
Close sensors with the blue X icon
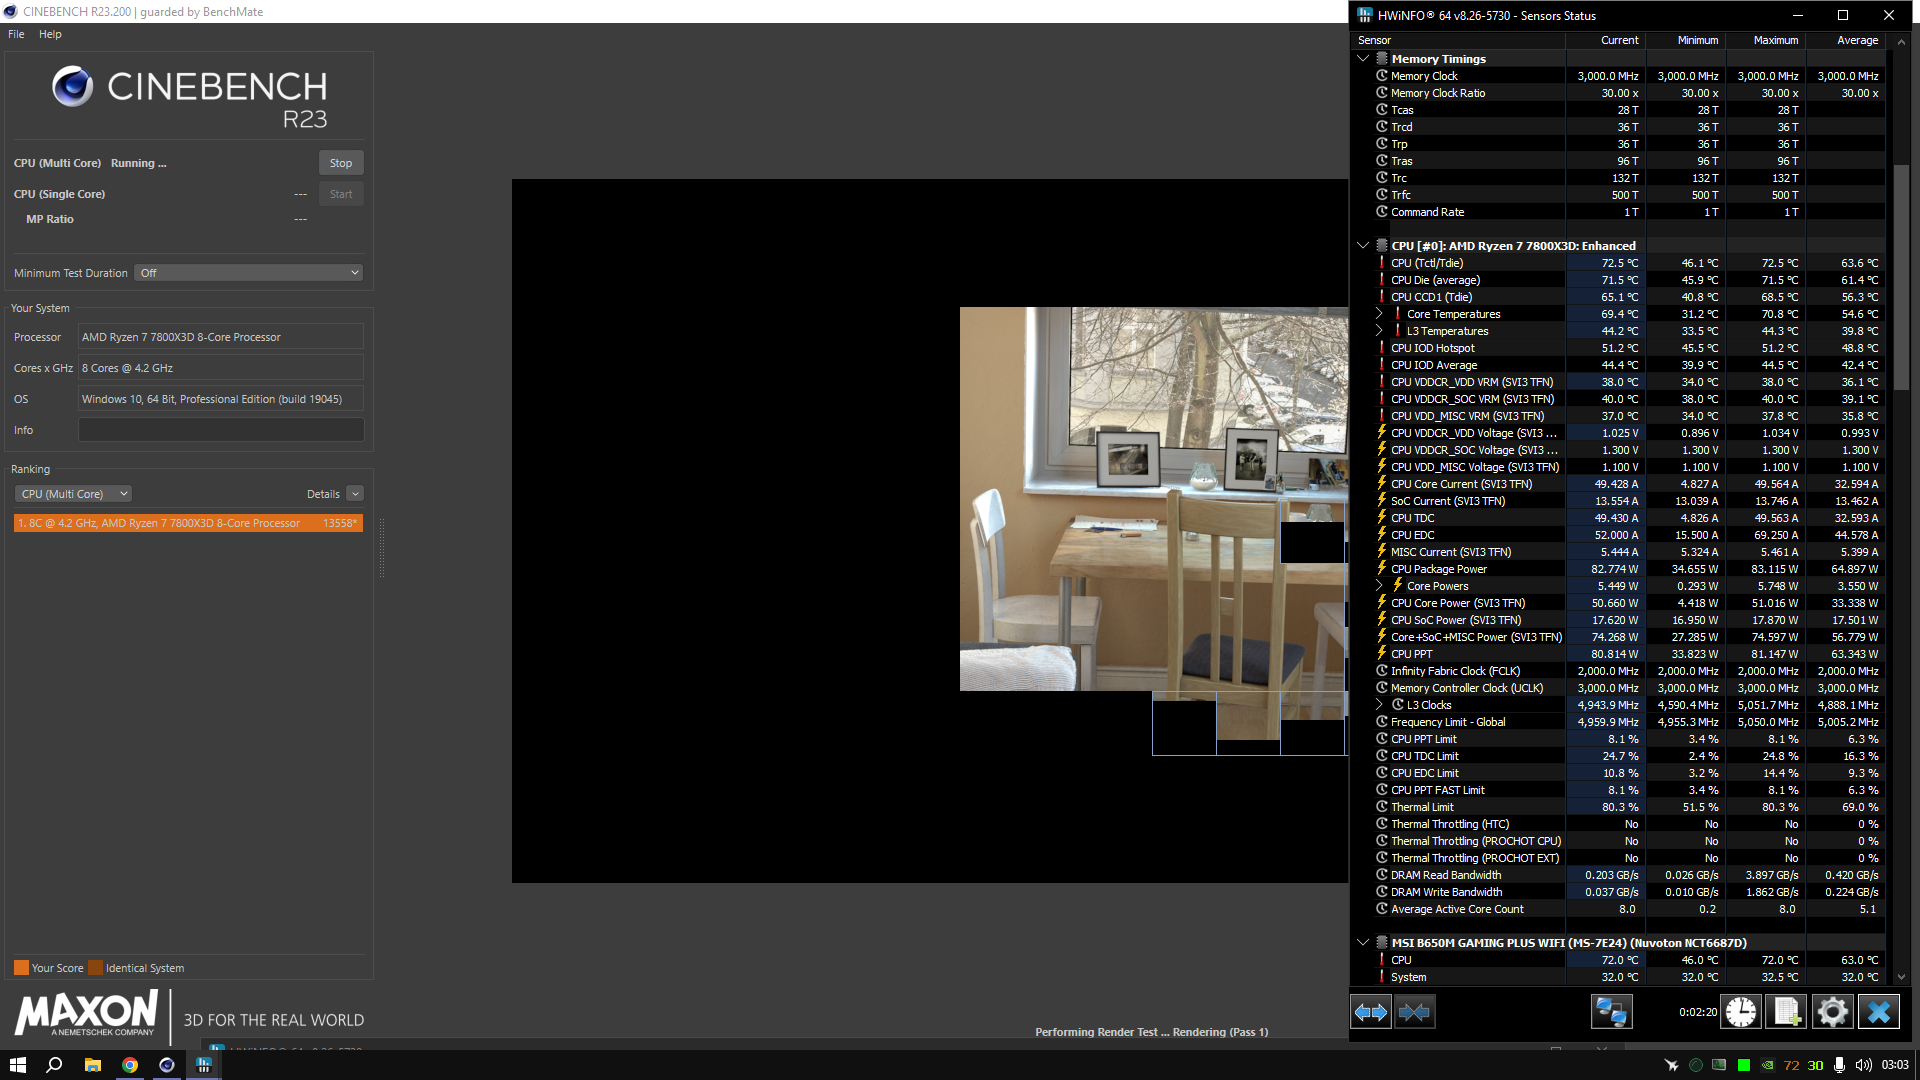click(x=1878, y=1012)
